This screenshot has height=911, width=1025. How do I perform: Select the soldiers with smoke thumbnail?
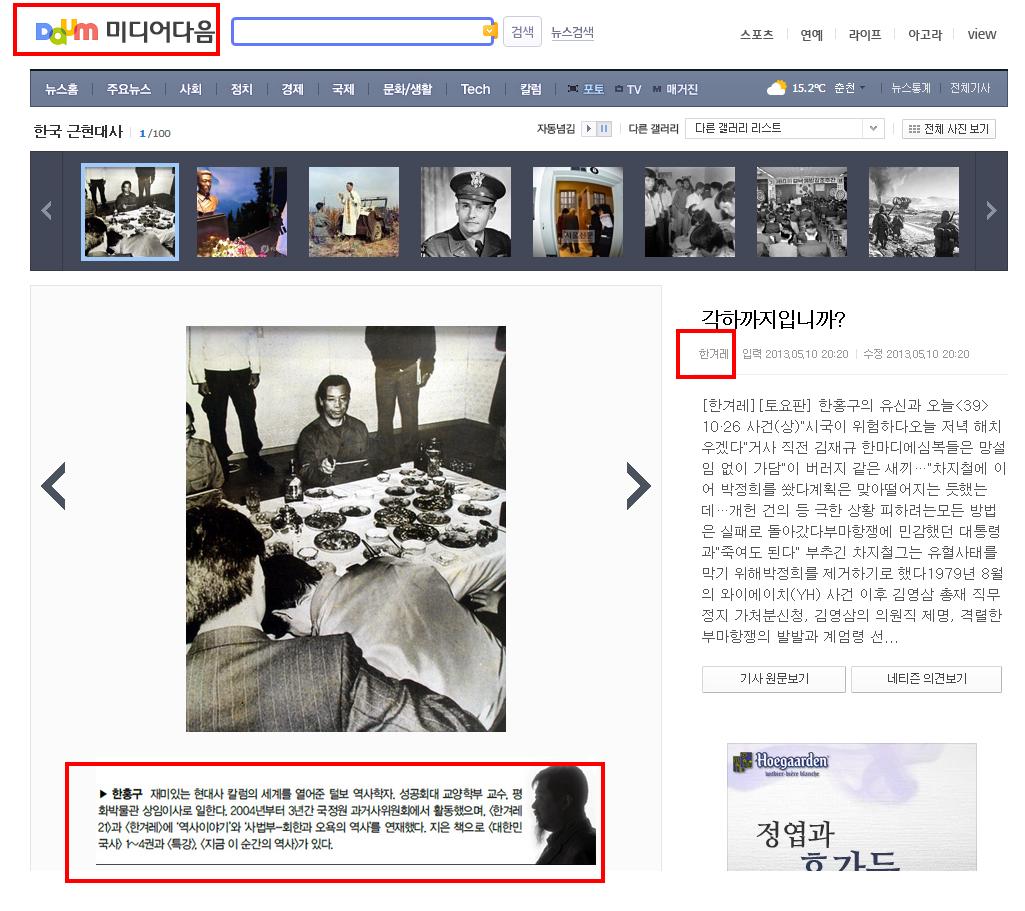coord(914,212)
